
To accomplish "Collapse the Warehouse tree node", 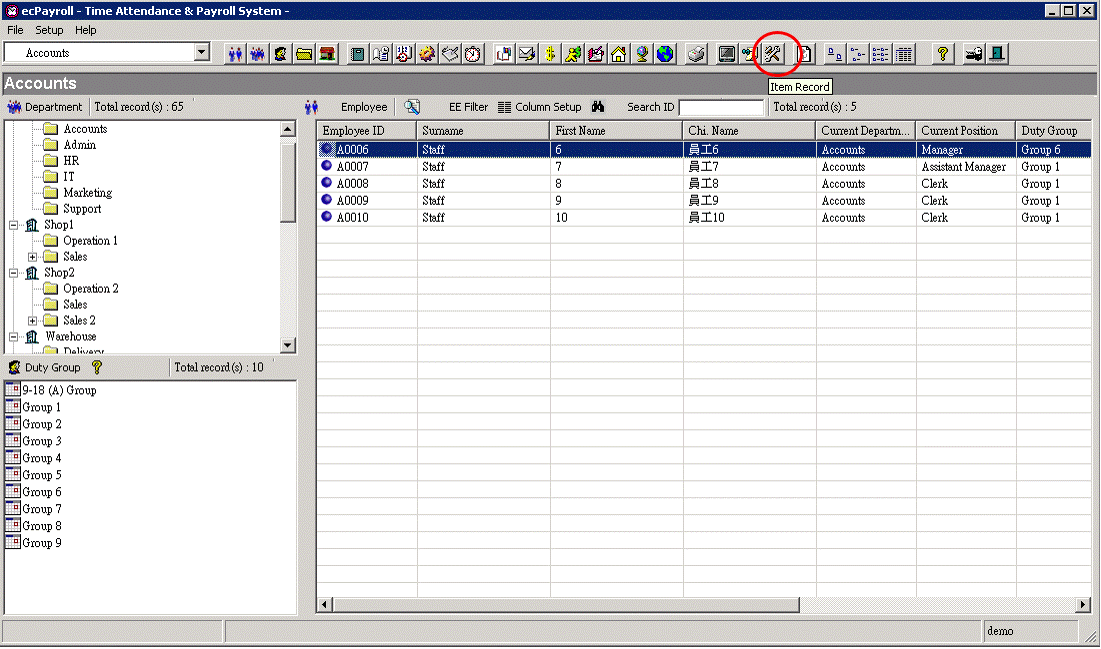I will [x=13, y=336].
